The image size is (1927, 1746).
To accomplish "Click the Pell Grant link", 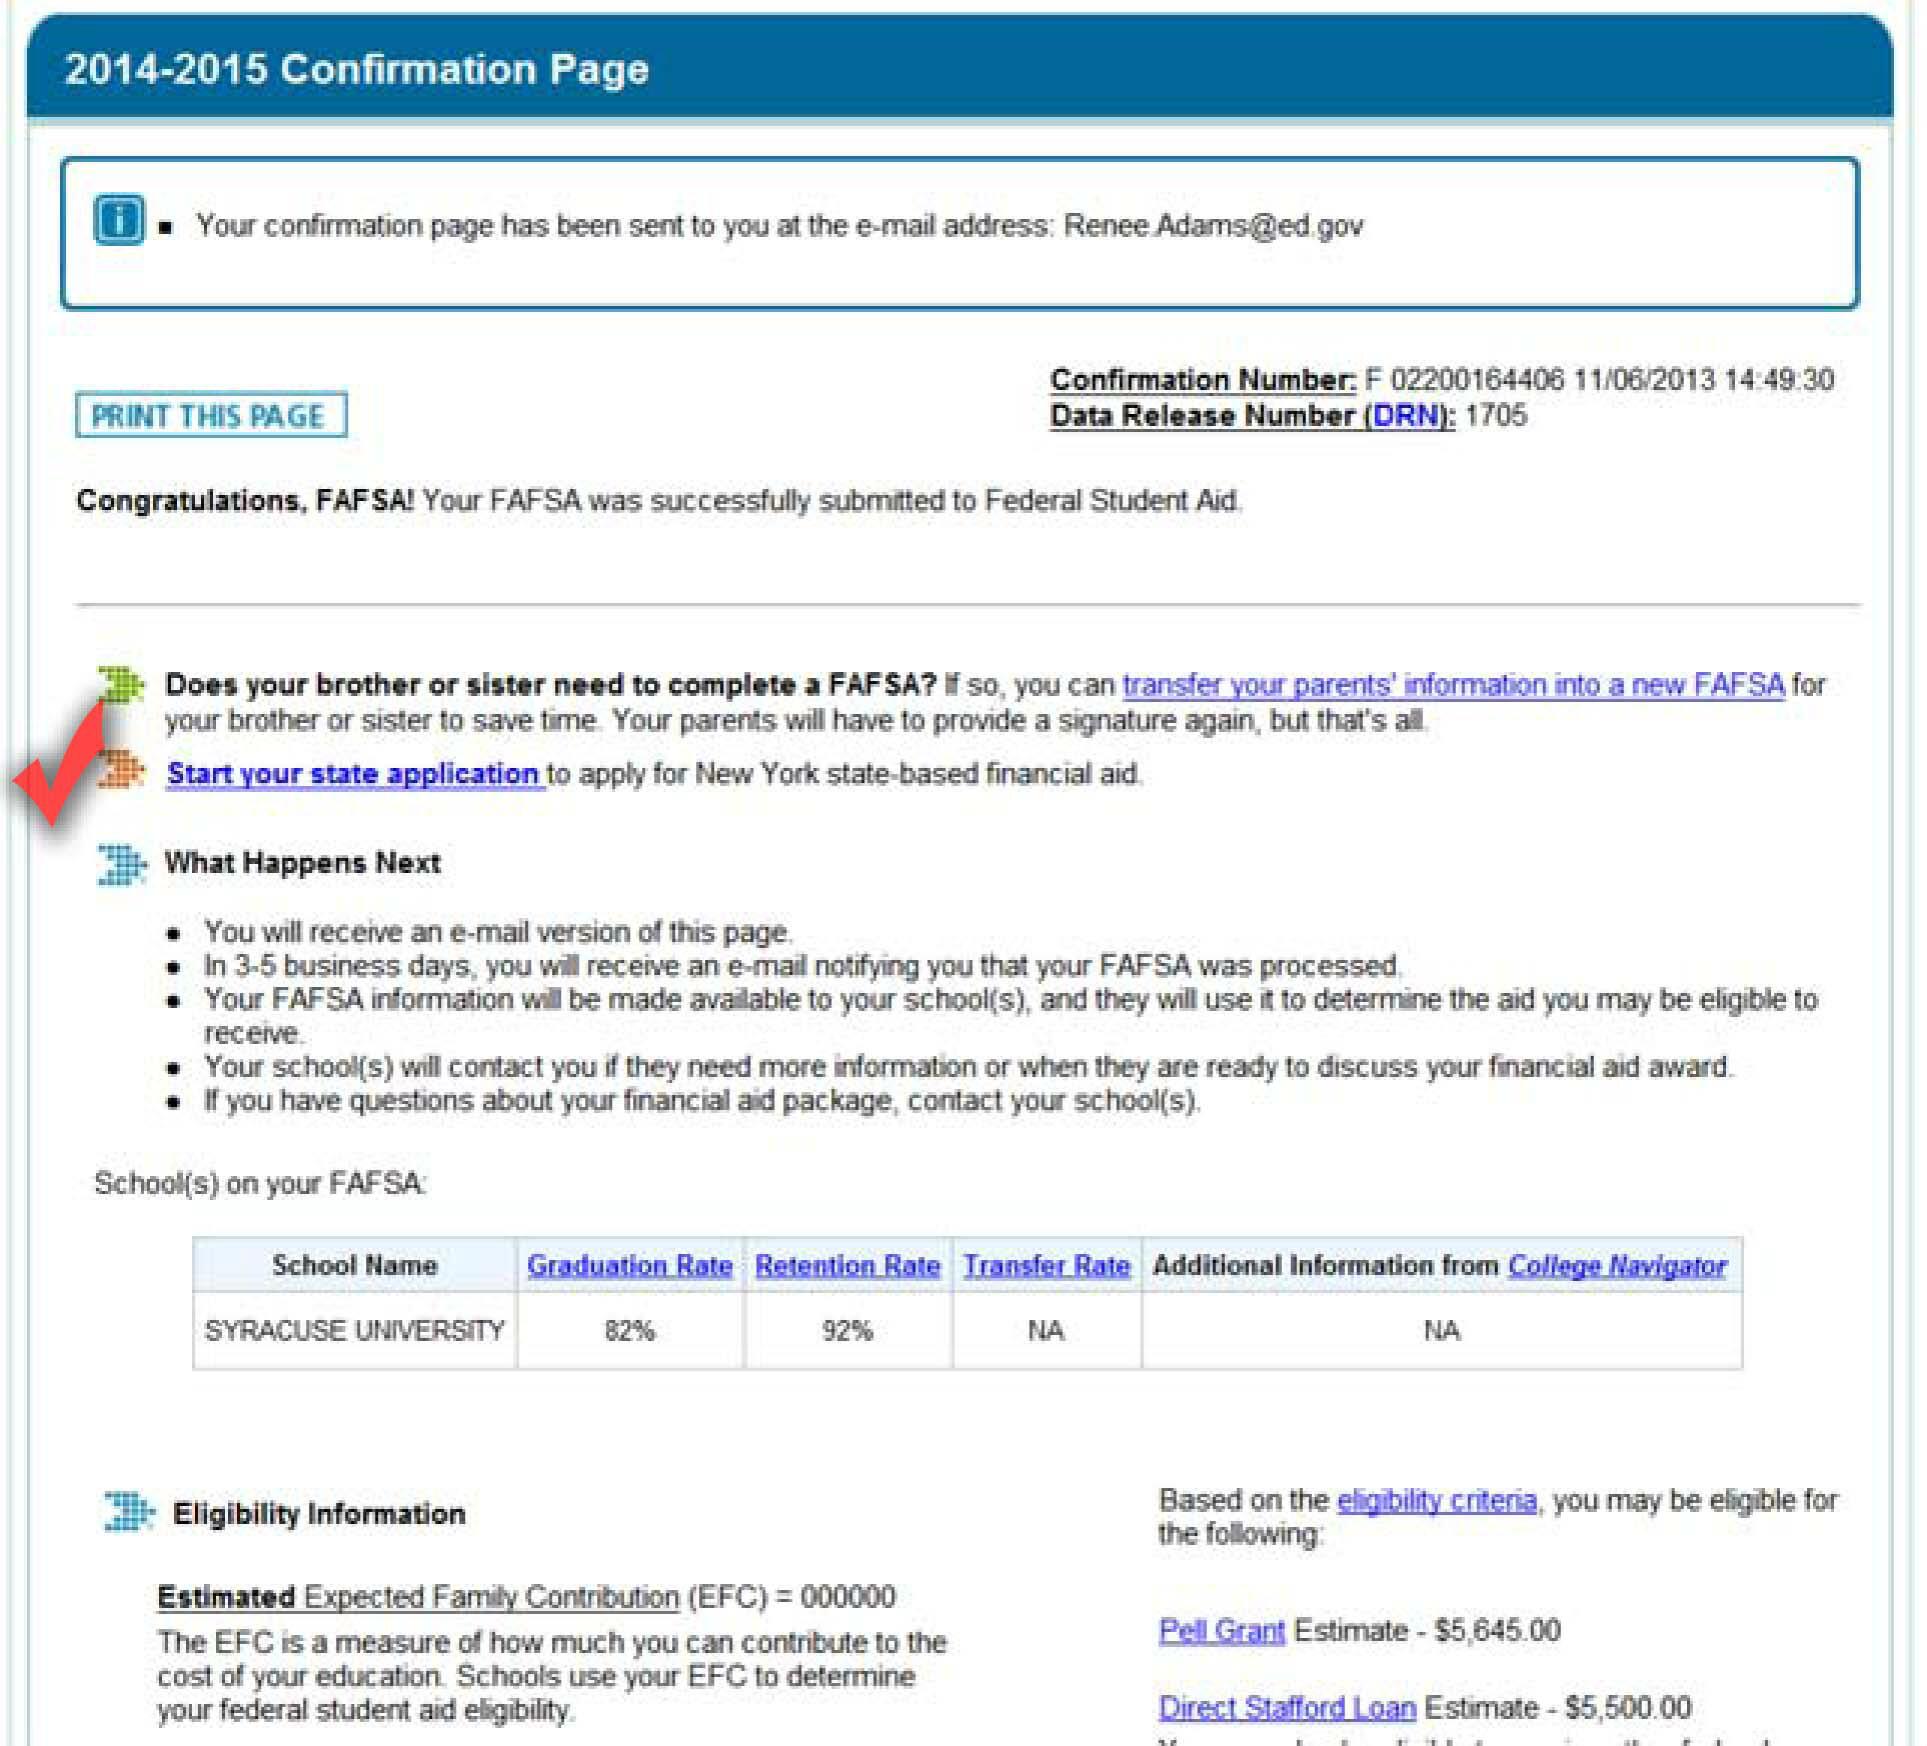I will (x=1220, y=1631).
